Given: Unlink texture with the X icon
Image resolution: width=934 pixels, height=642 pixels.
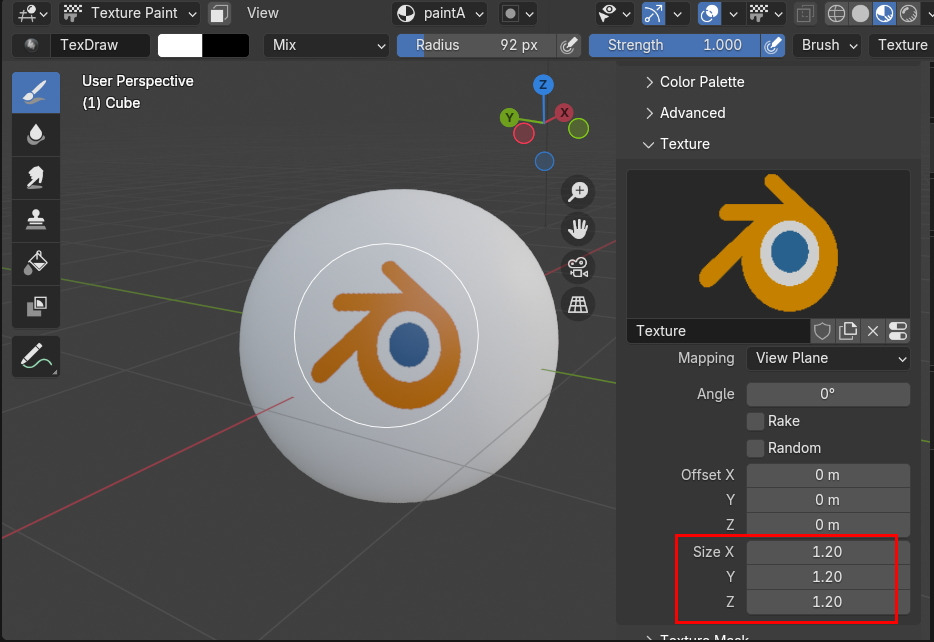Looking at the screenshot, I should (x=873, y=331).
